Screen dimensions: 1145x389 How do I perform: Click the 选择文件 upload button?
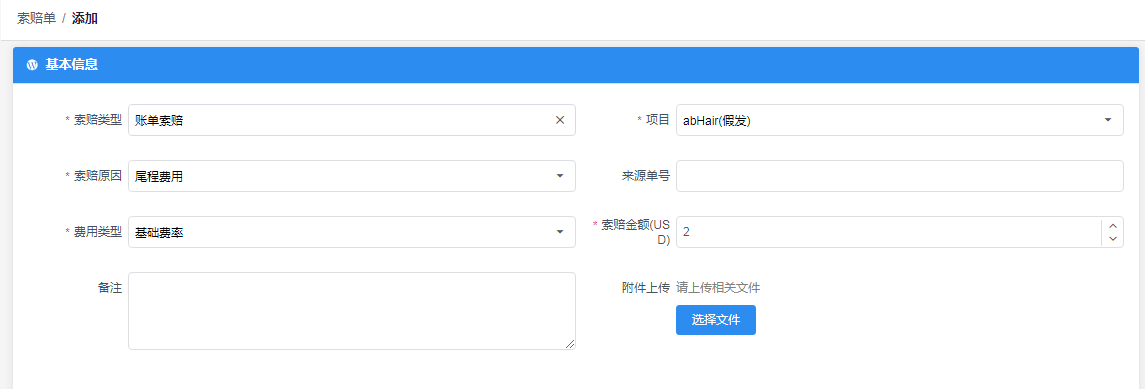click(716, 320)
